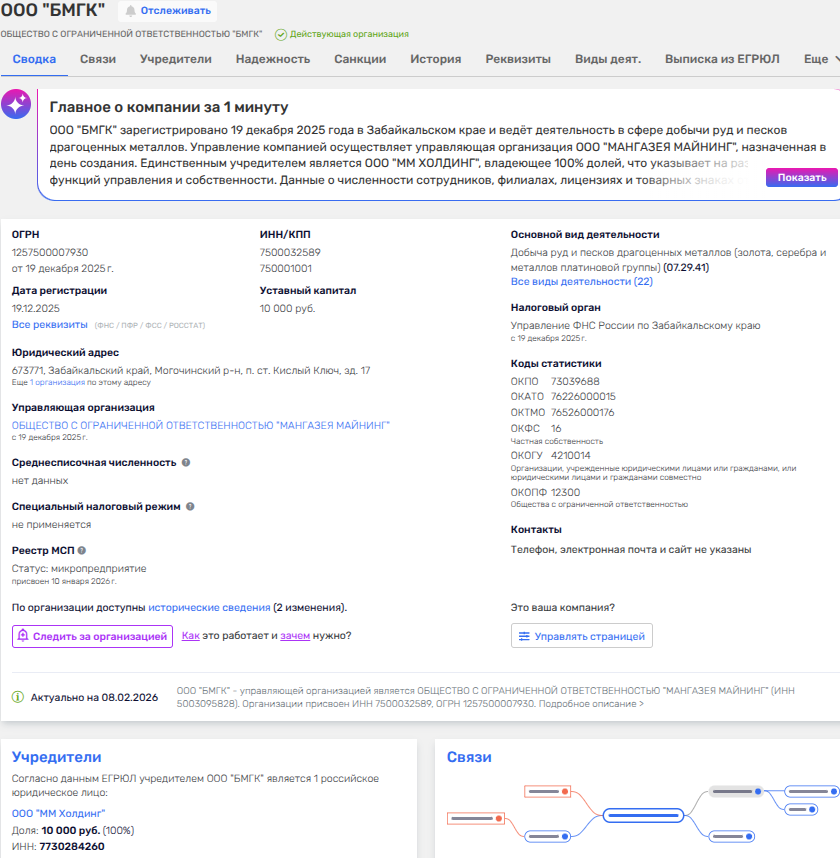Viewport: 840px width, 858px height.
Task: Click the info icon near Актуально на 08.02.2026
Action: 18,696
